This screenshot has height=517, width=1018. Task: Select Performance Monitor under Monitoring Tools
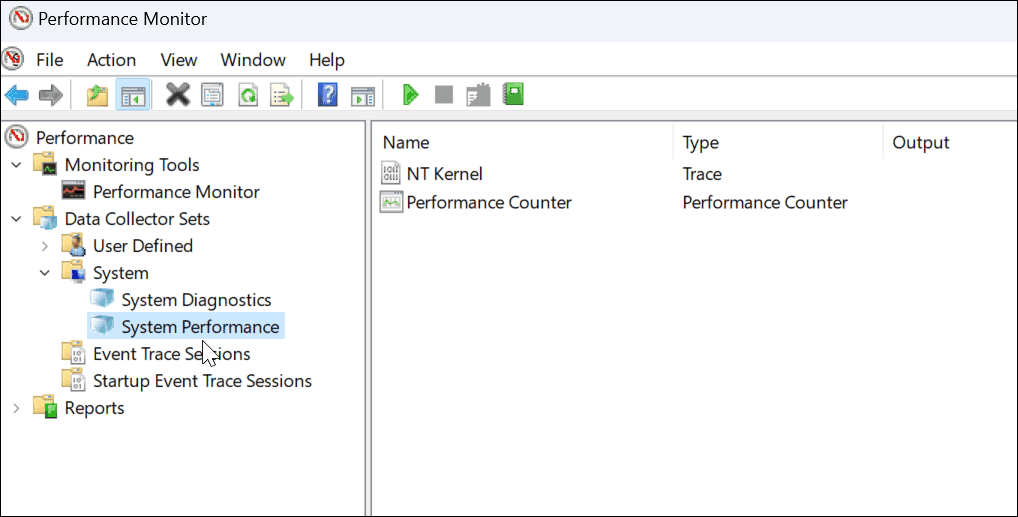tap(176, 192)
